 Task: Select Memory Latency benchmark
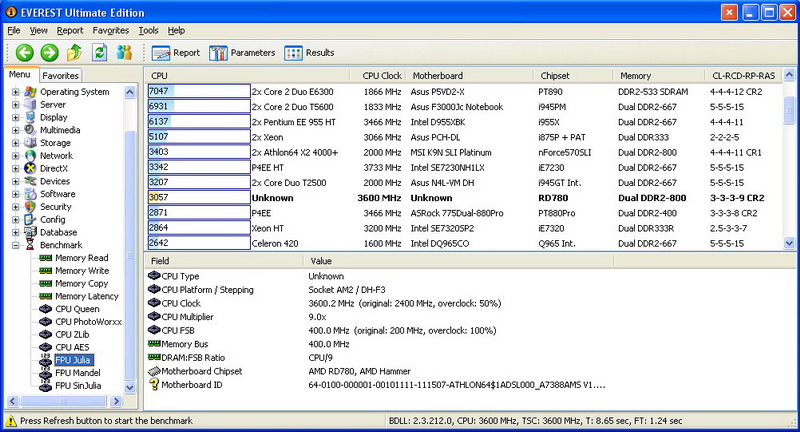[87, 296]
